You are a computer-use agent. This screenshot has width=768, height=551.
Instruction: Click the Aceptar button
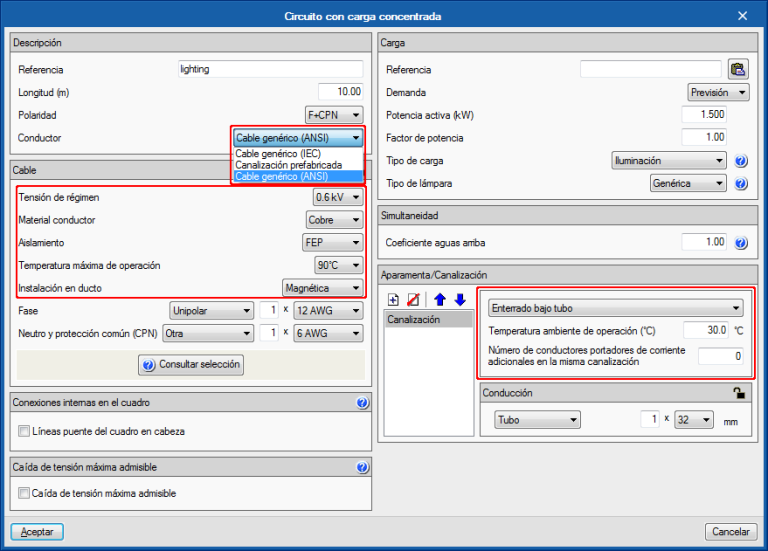tap(37, 531)
